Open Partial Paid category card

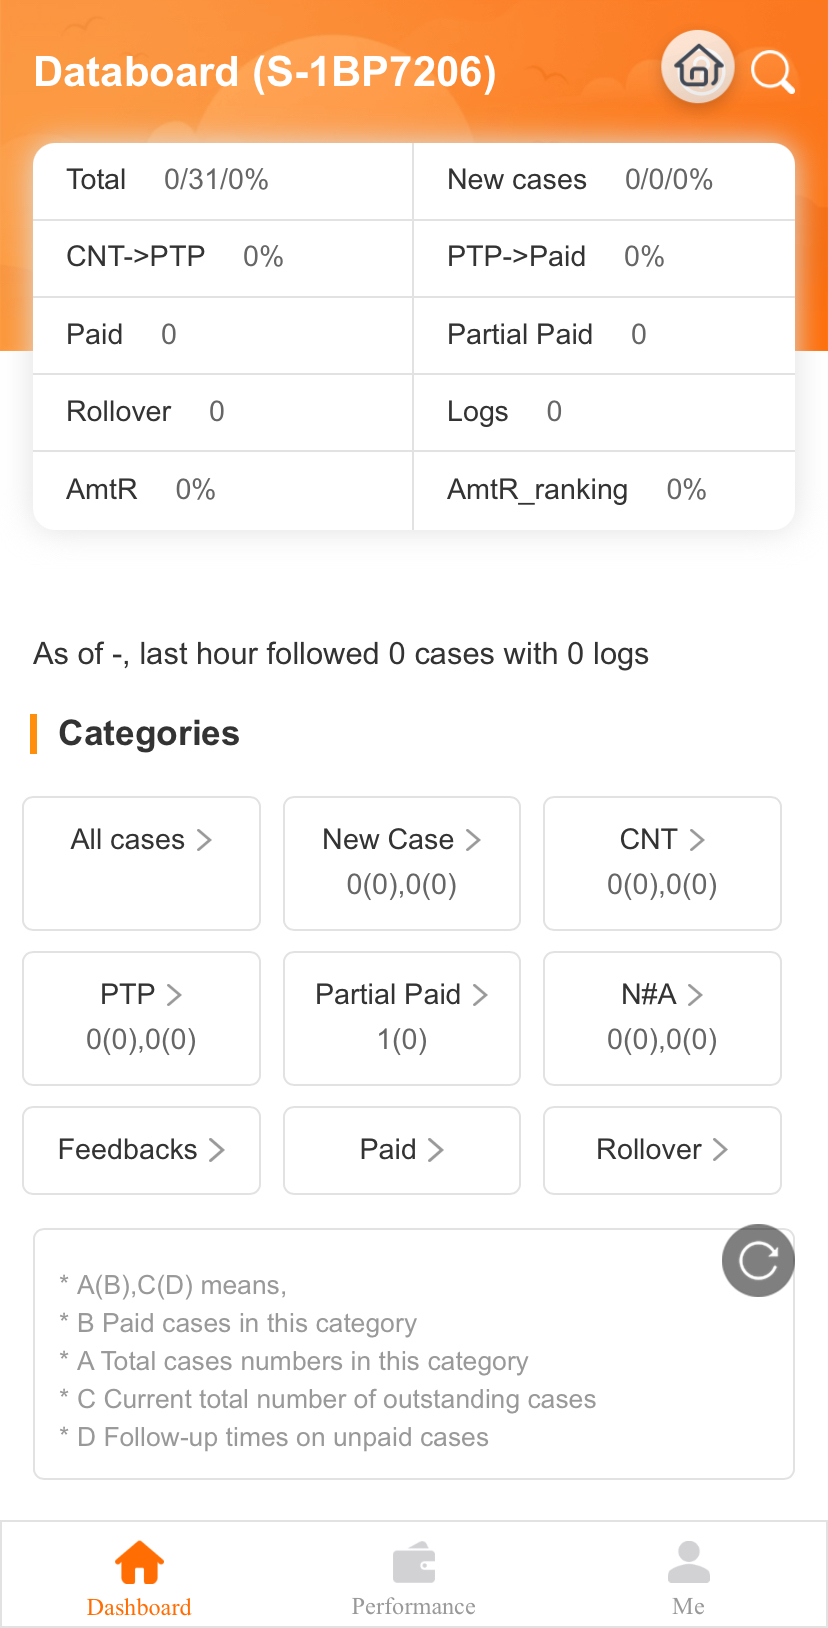click(x=402, y=1018)
